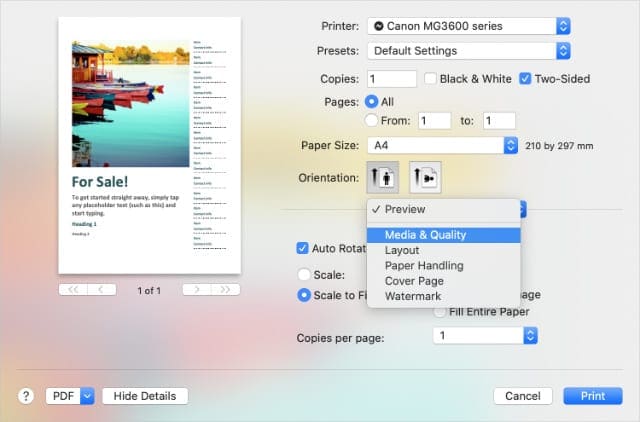The image size is (640, 422).
Task: Click the help question mark button
Action: pyautogui.click(x=26, y=396)
